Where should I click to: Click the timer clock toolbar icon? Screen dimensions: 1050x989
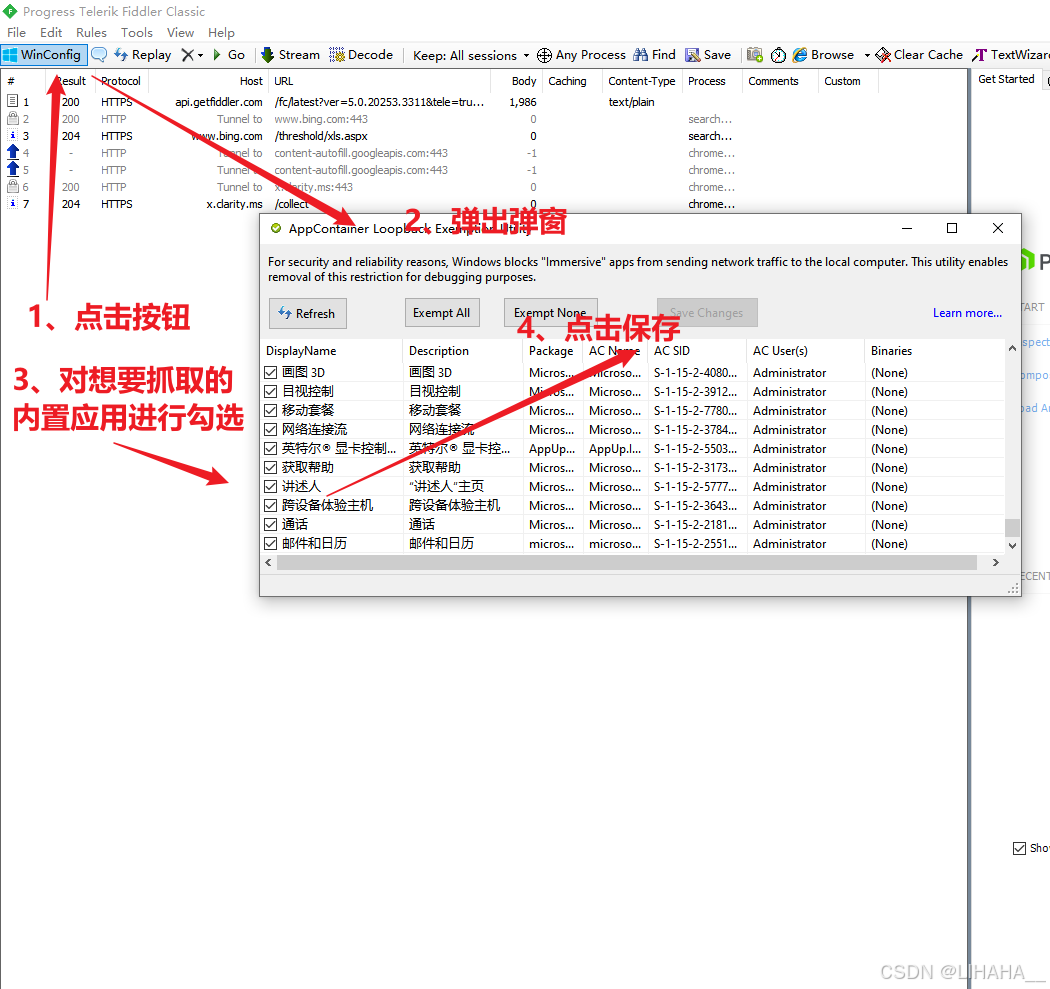[x=778, y=55]
